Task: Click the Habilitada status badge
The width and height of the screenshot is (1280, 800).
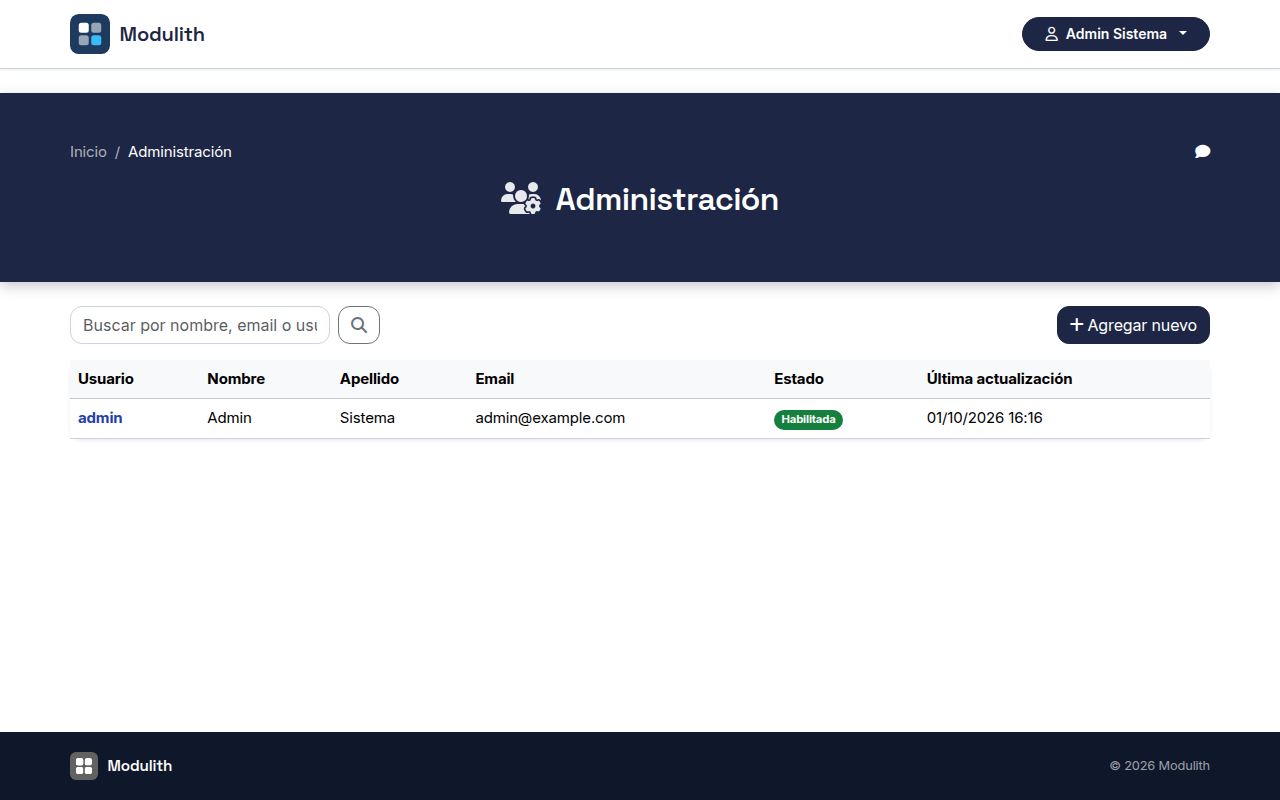Action: click(808, 420)
